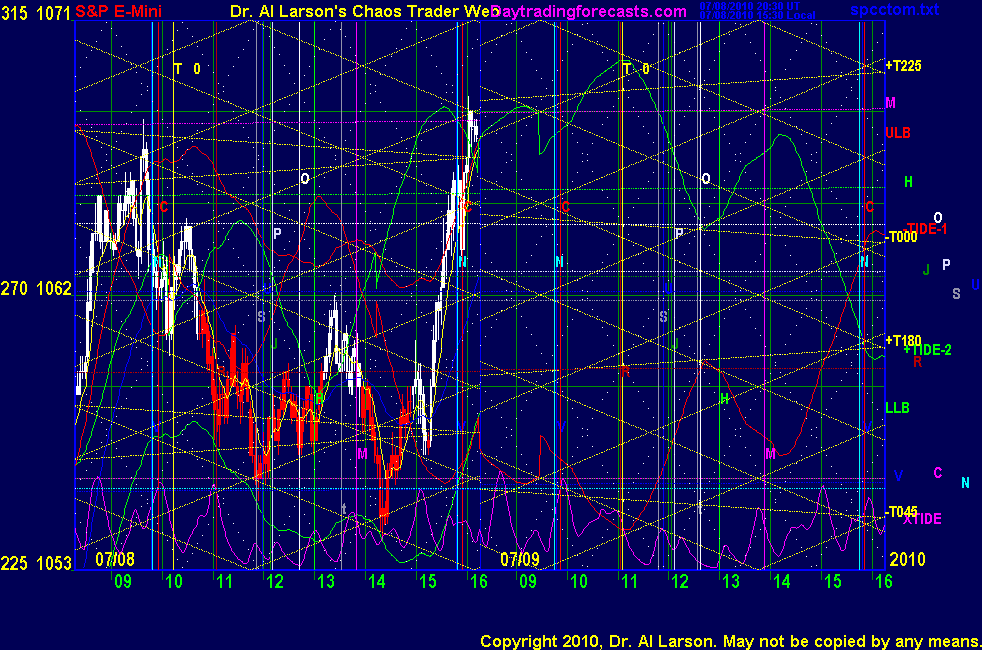
Task: Click the "07/08" date label
Action: click(115, 559)
